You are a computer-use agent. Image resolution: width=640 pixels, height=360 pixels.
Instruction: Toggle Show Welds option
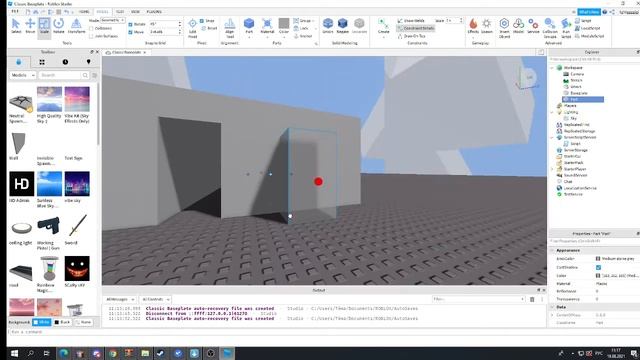point(411,20)
